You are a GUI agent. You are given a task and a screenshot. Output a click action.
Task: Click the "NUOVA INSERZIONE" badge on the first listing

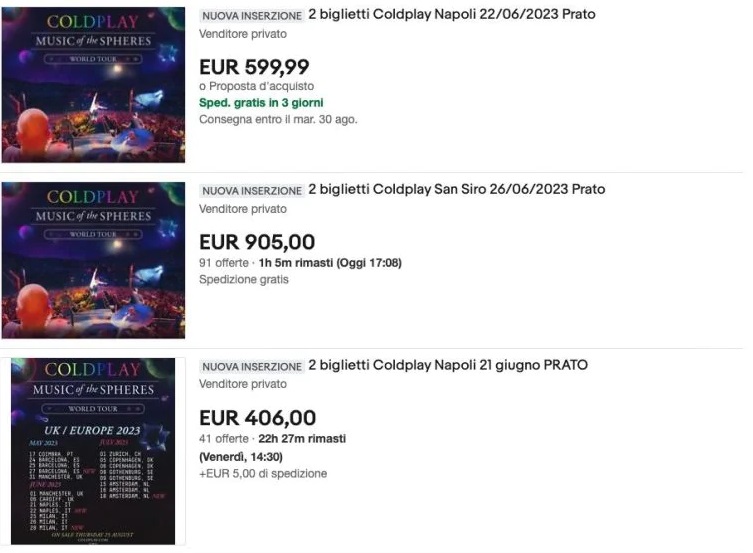[251, 16]
